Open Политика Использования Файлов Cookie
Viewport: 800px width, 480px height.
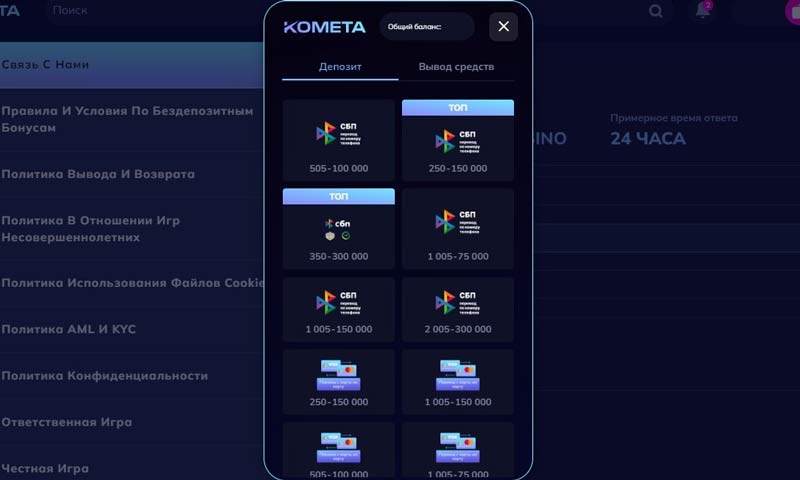[132, 283]
